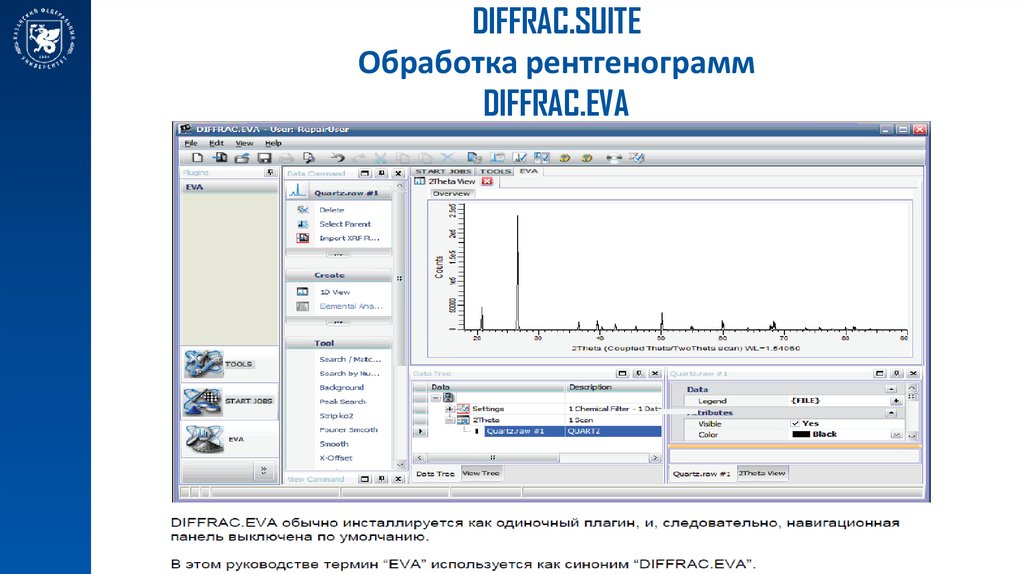This screenshot has height=574, width=1024.
Task: Switch to TOOLS tab
Action: coord(496,171)
